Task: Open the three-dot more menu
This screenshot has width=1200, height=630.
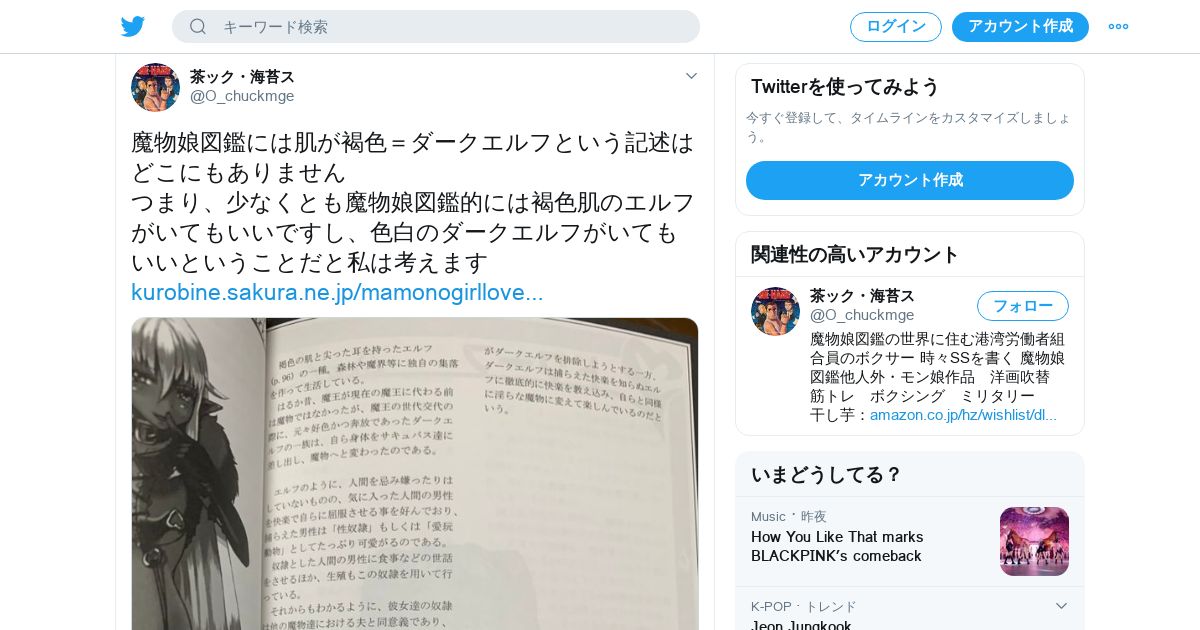Action: 1118,26
